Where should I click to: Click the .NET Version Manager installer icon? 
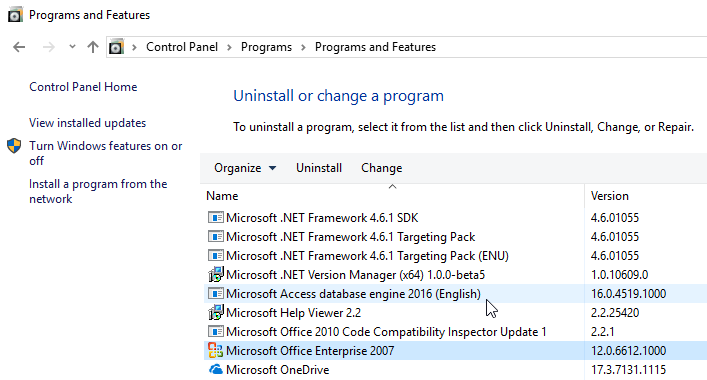tap(216, 275)
